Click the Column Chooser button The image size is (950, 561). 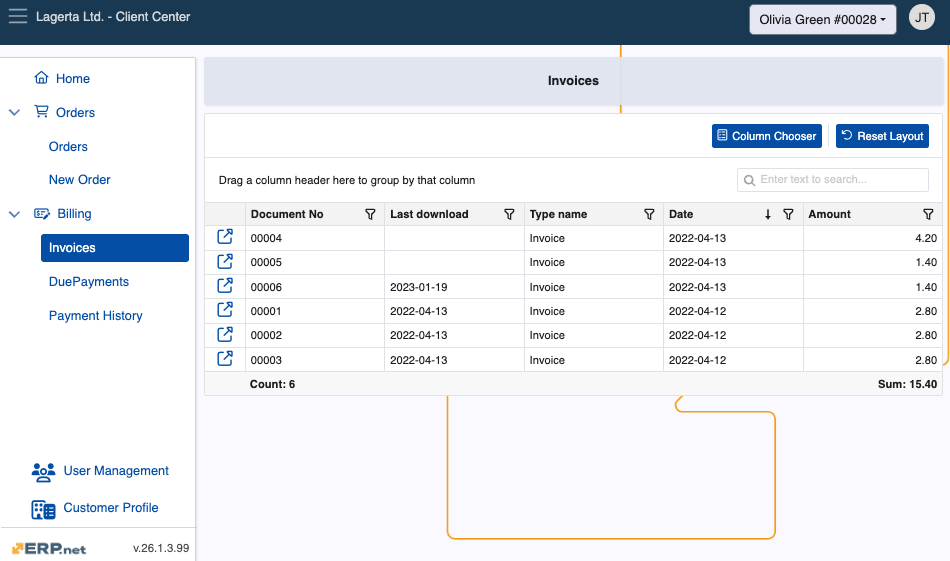coord(766,136)
